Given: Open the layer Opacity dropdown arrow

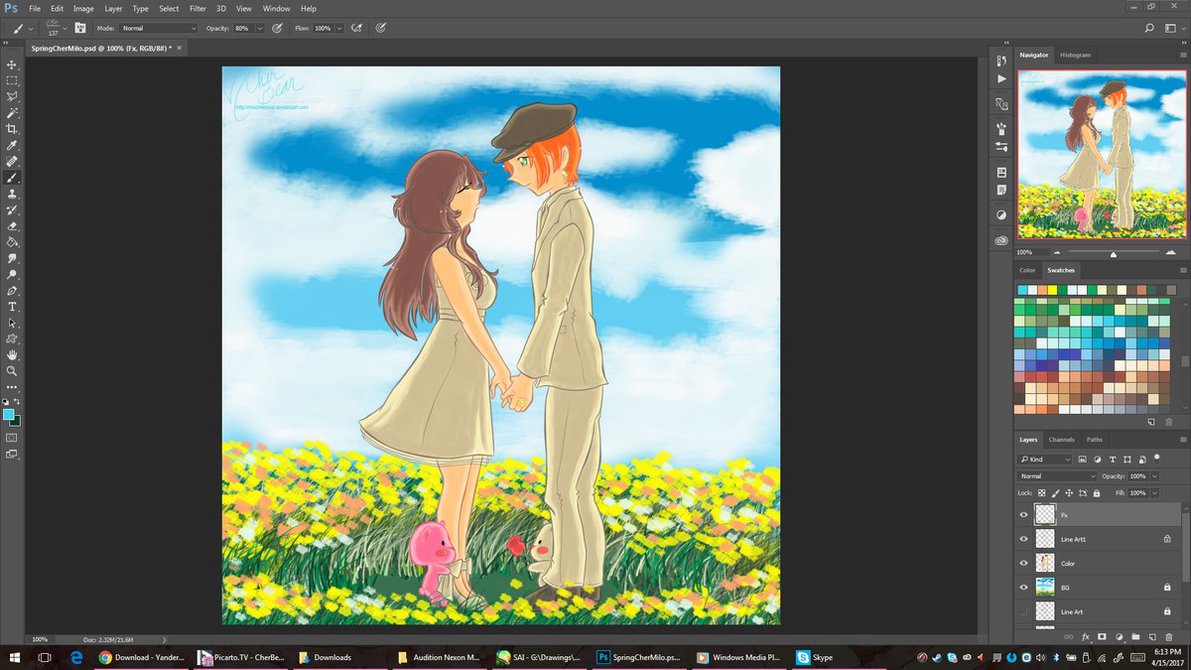Looking at the screenshot, I should (1155, 476).
